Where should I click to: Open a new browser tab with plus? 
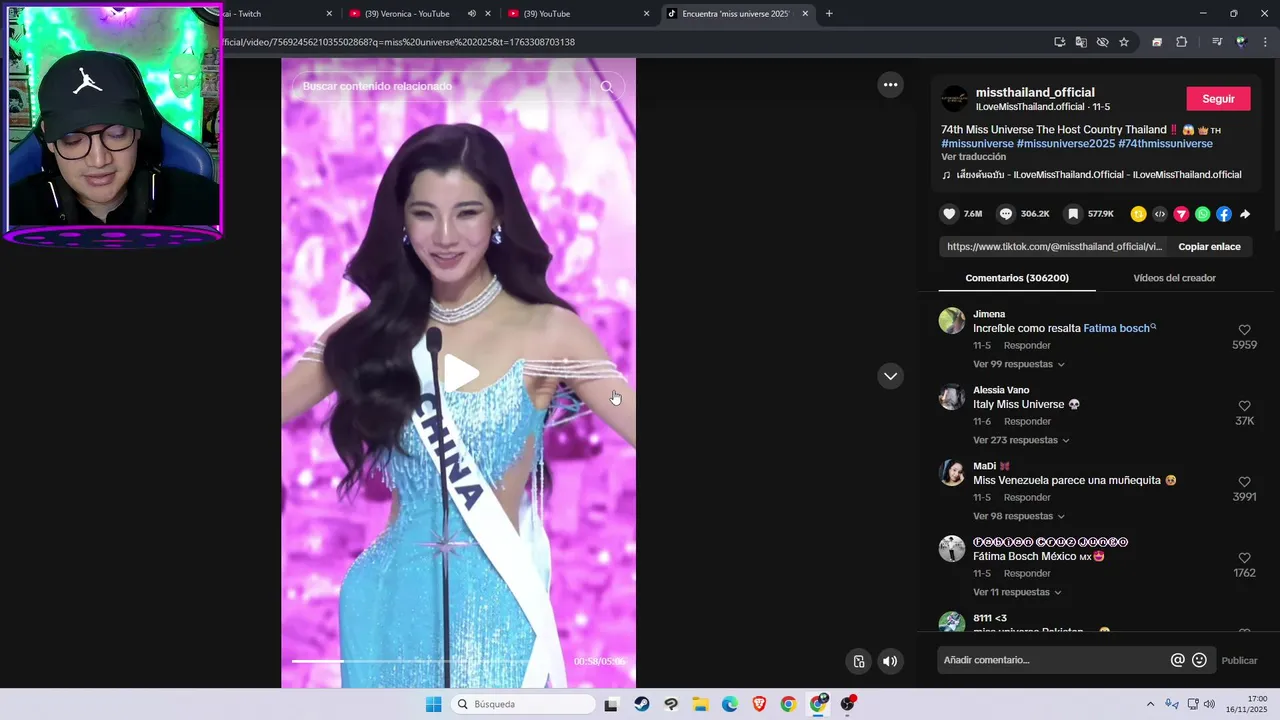pyautogui.click(x=829, y=14)
